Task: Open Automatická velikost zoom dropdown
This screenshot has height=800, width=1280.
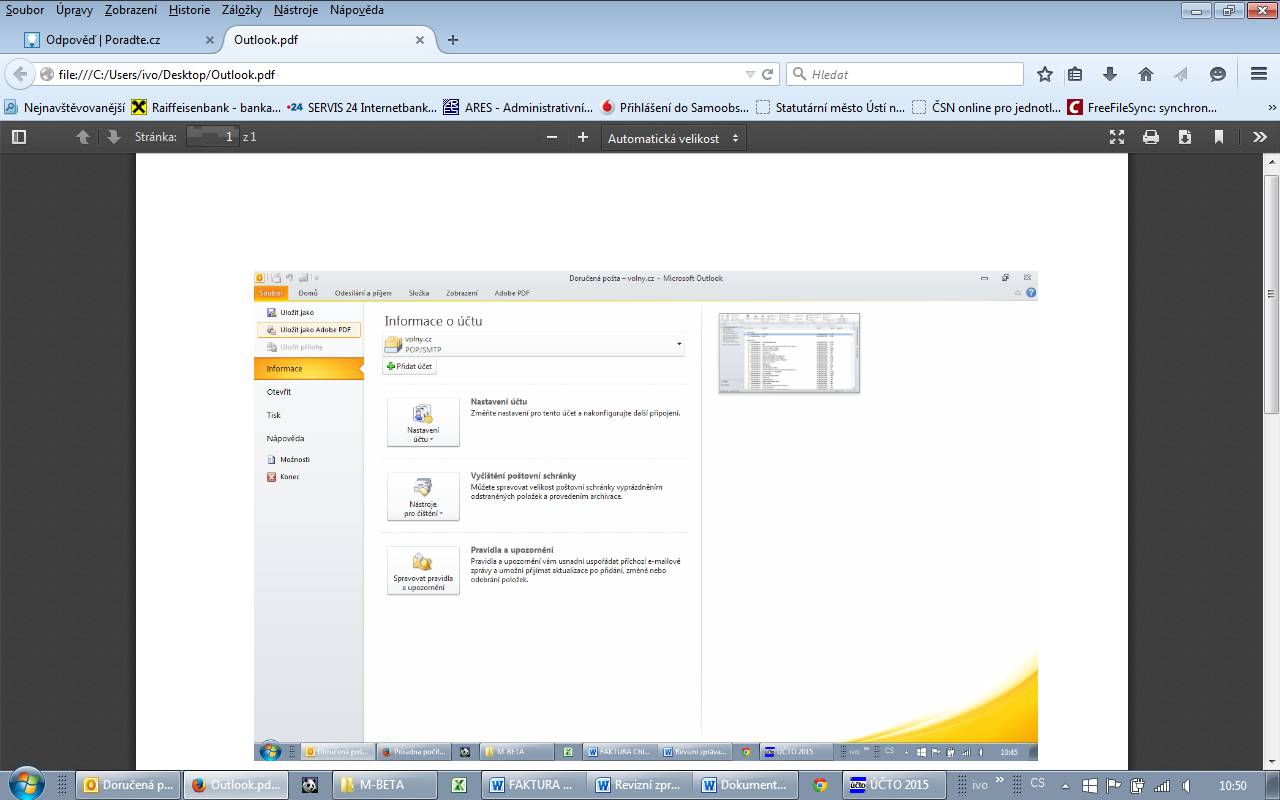Action: point(673,138)
